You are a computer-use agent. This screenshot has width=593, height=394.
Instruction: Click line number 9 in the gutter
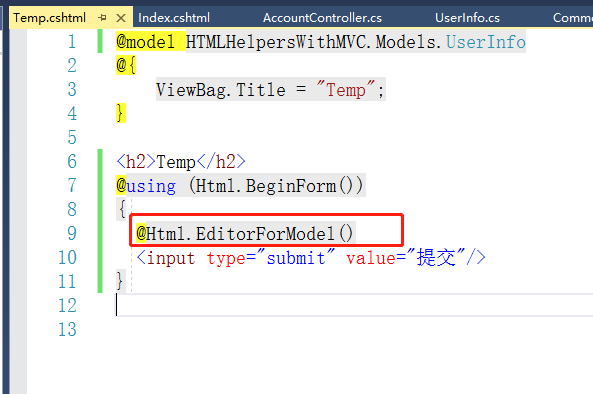(72, 233)
